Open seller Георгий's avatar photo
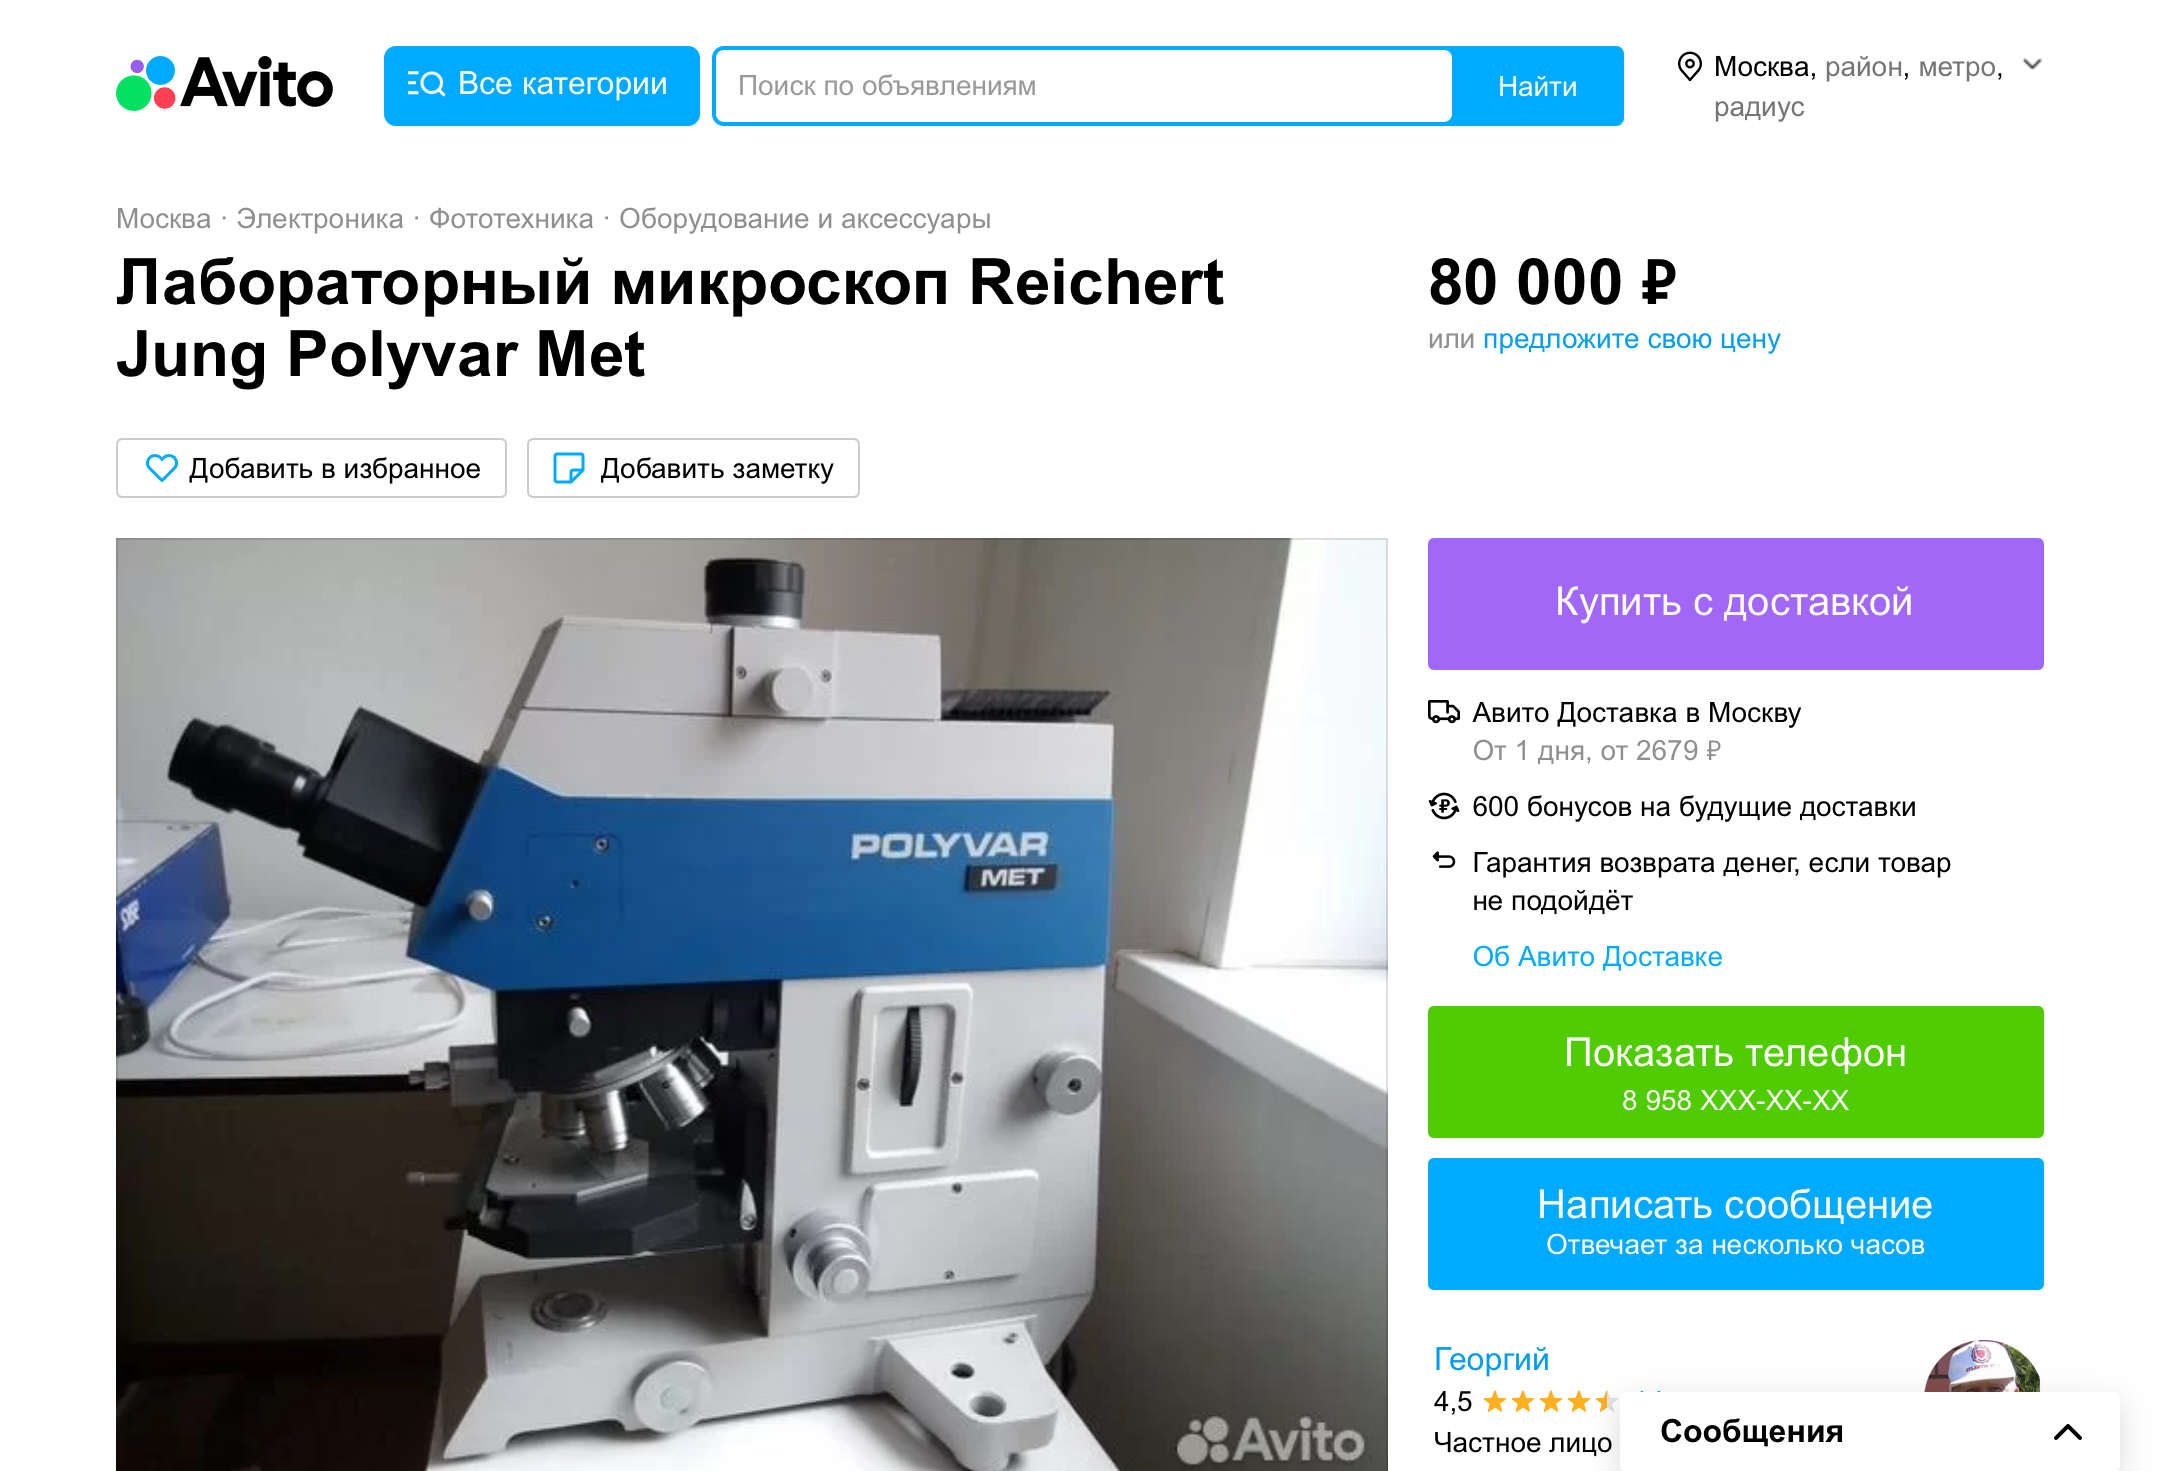 [1982, 1366]
